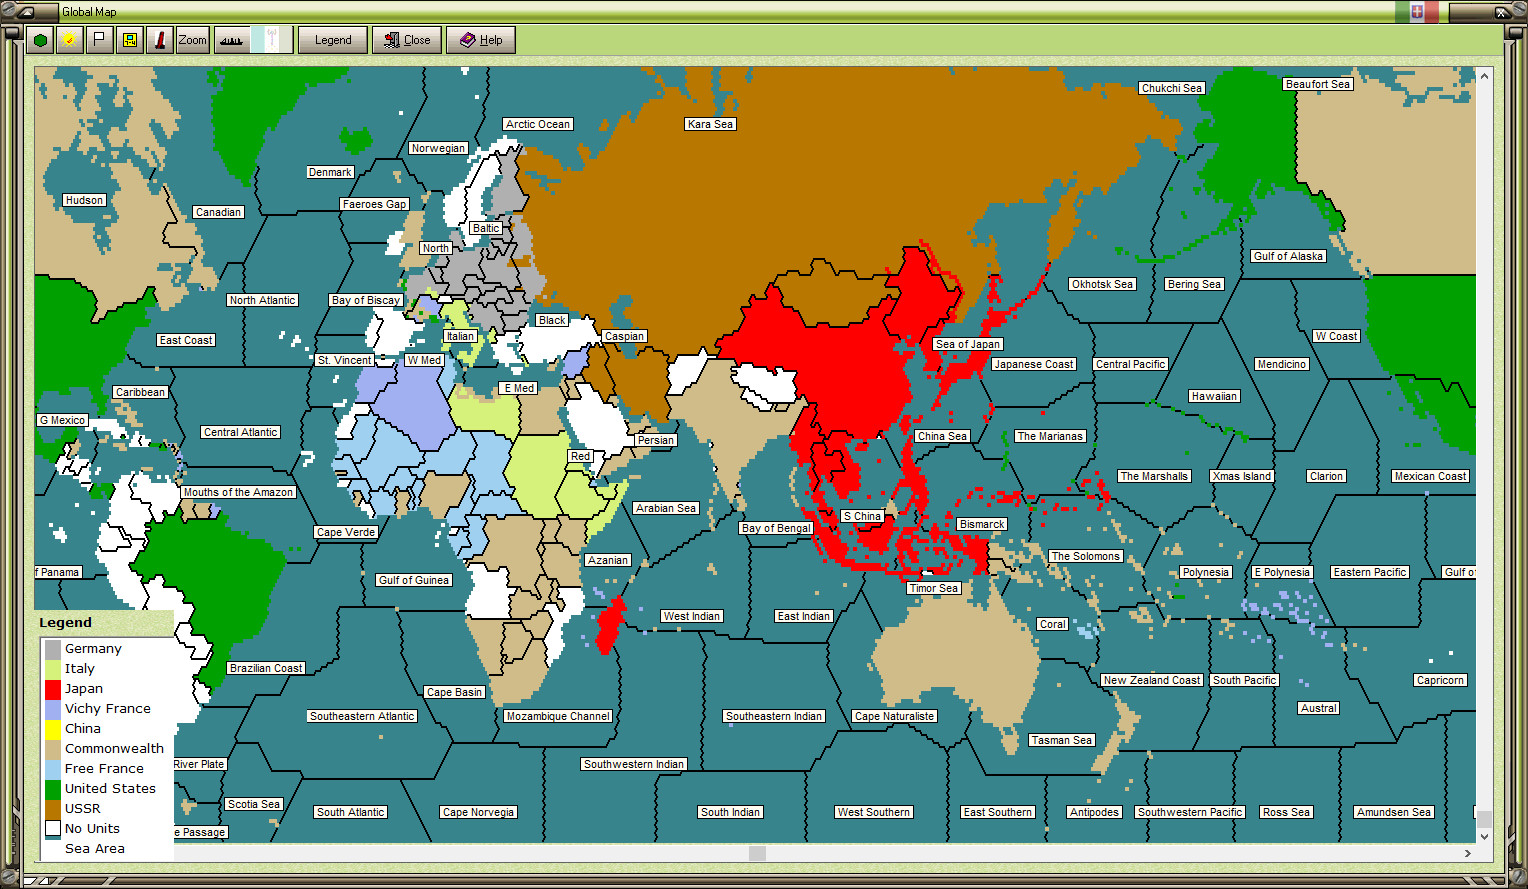This screenshot has width=1528, height=889.
Task: Click the title bar triangle at left
Action: pos(25,12)
